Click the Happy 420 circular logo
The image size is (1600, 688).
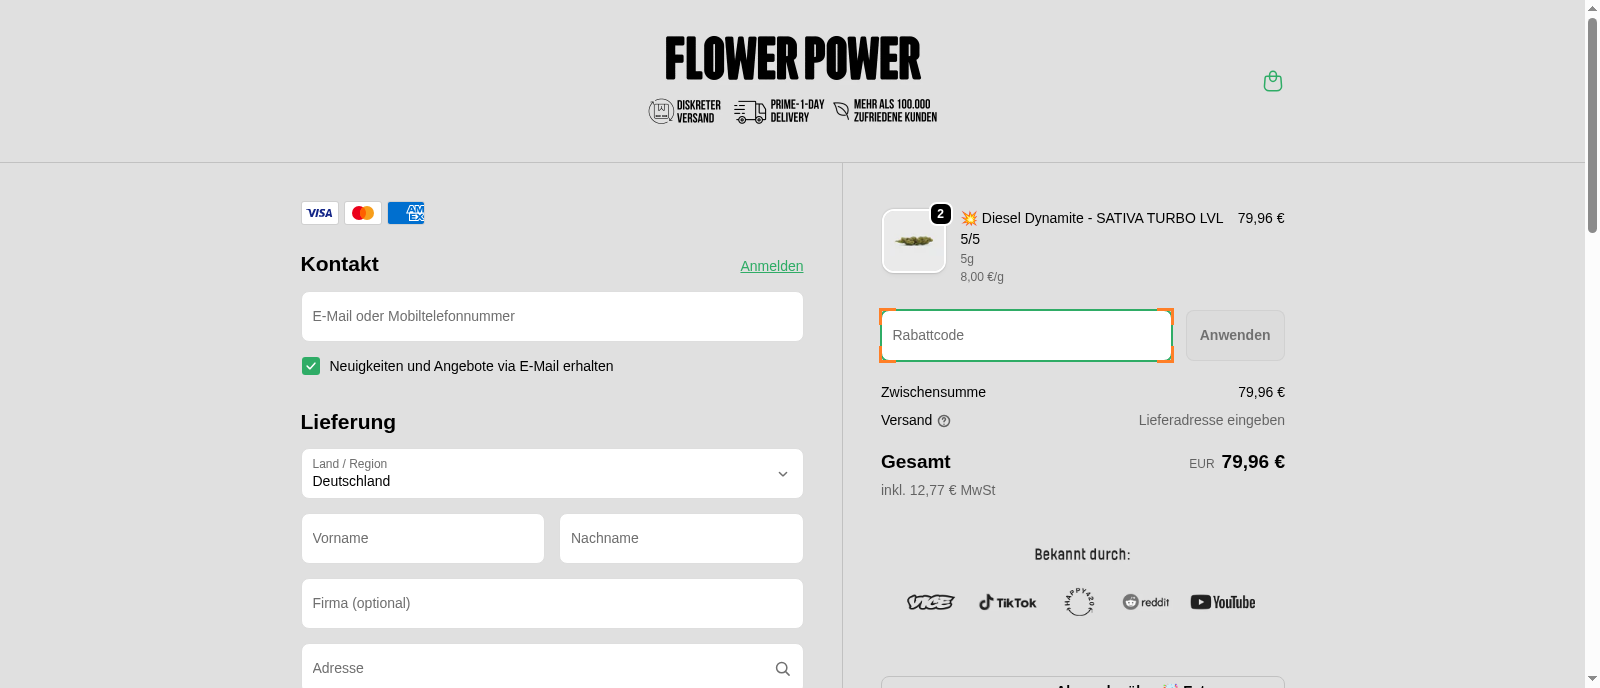(1079, 602)
